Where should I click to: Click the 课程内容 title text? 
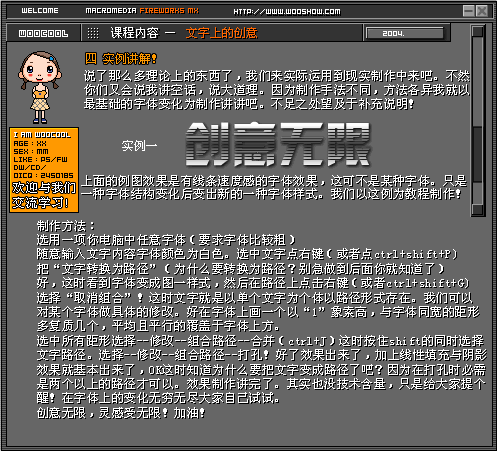pos(135,33)
